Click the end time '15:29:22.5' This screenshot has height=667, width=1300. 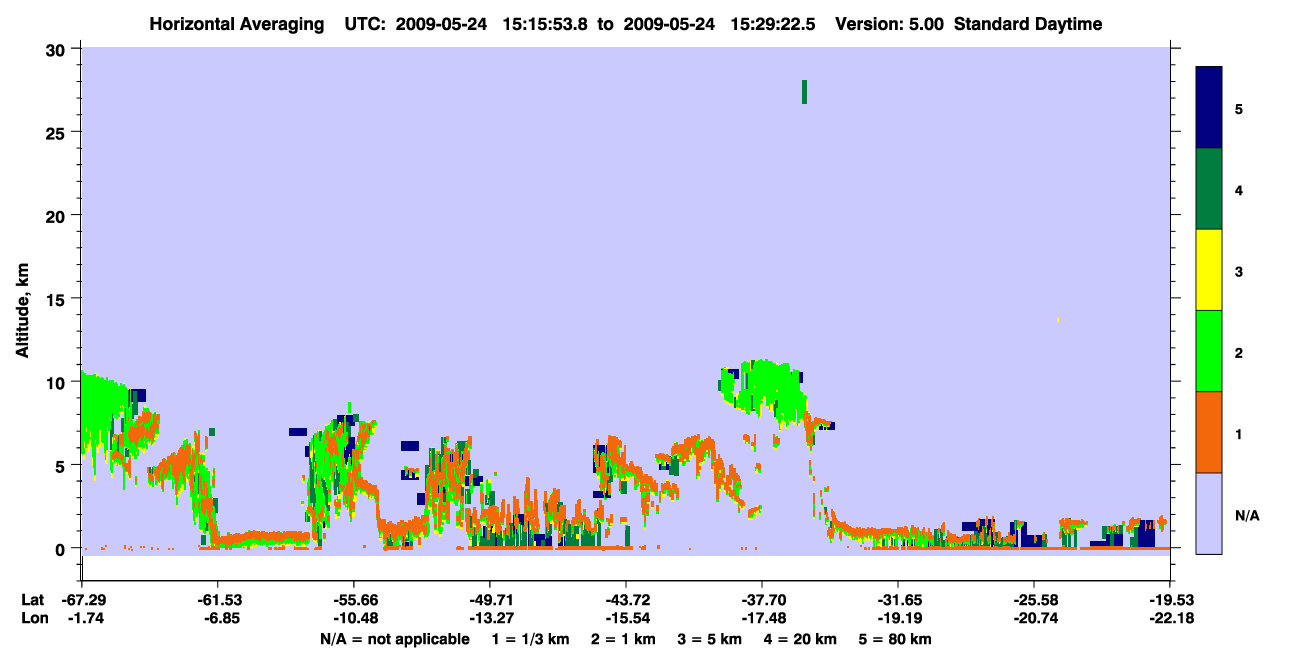tap(771, 24)
